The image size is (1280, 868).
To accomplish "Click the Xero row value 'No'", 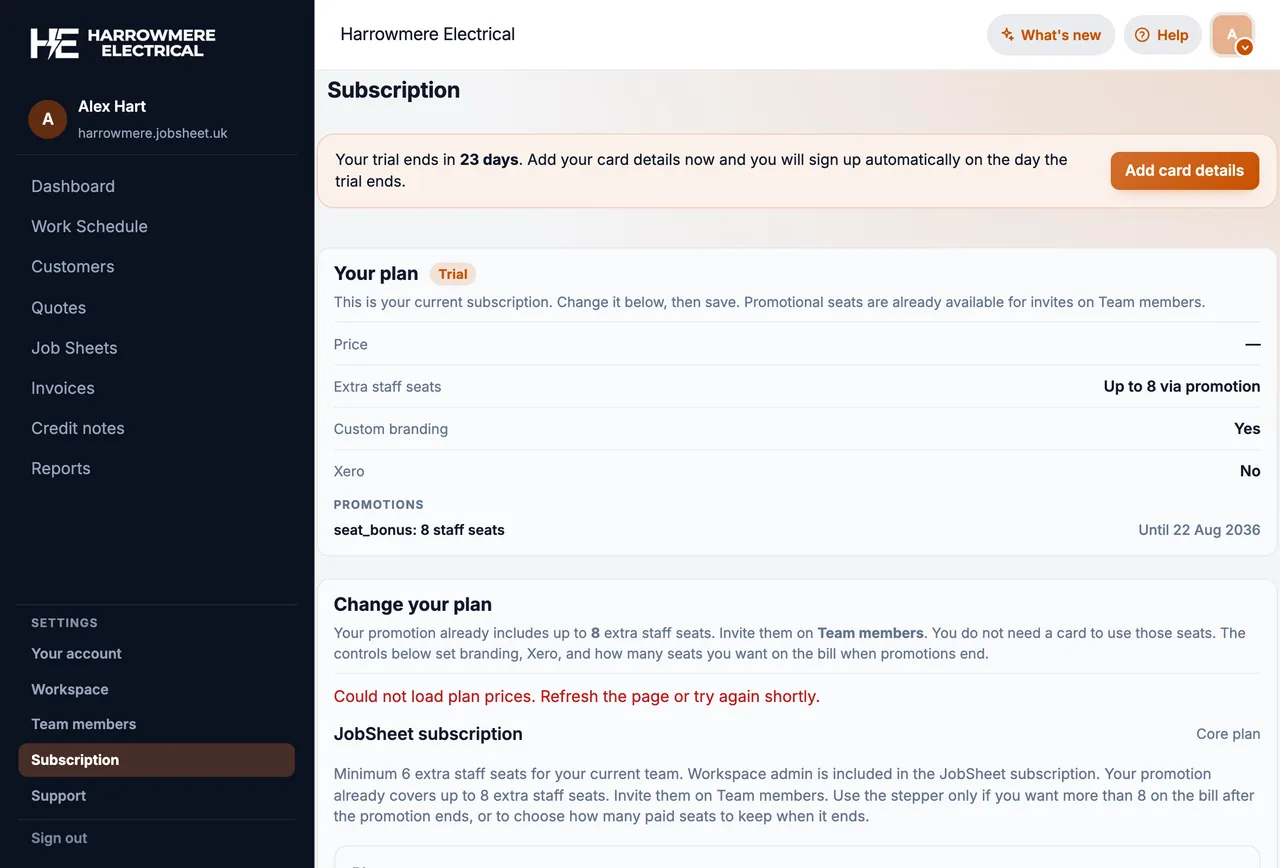I will point(1250,471).
